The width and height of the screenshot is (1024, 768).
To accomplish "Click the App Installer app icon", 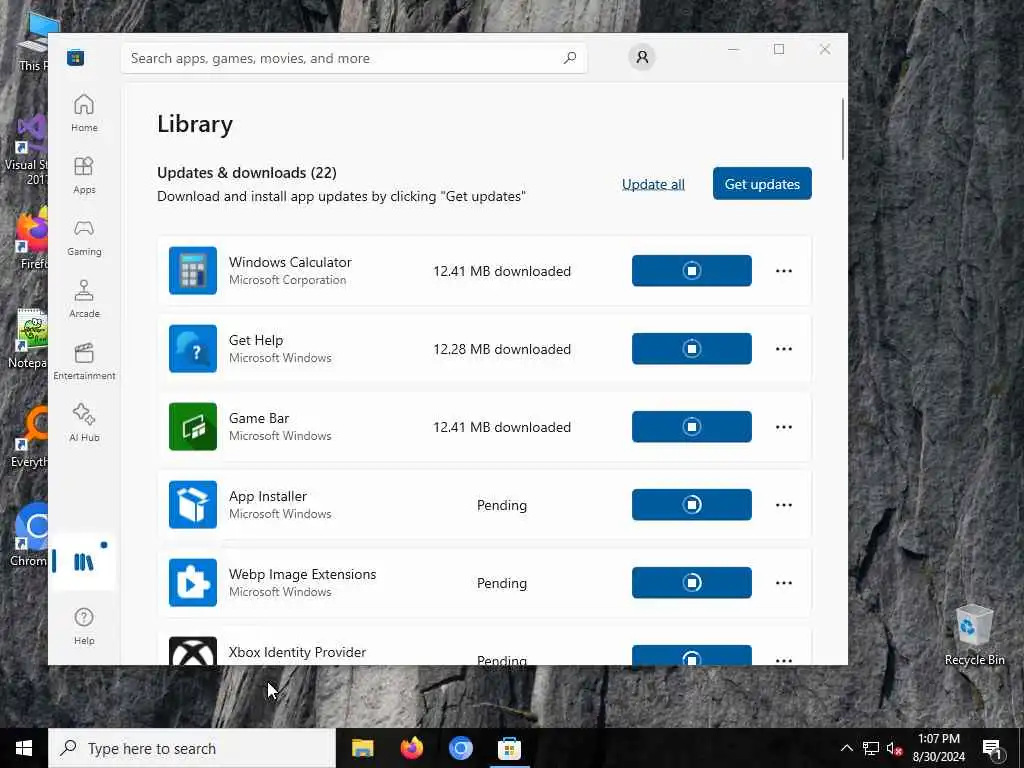I will (193, 504).
